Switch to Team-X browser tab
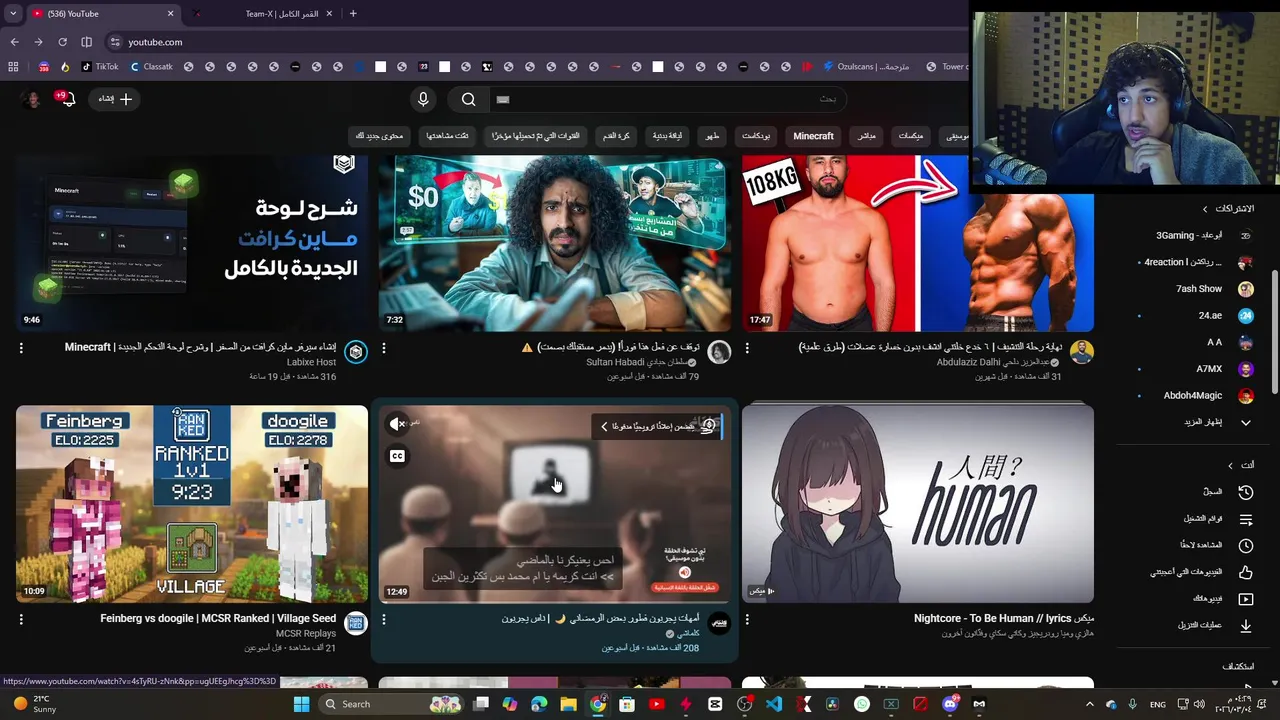The image size is (1280, 720). point(262,14)
